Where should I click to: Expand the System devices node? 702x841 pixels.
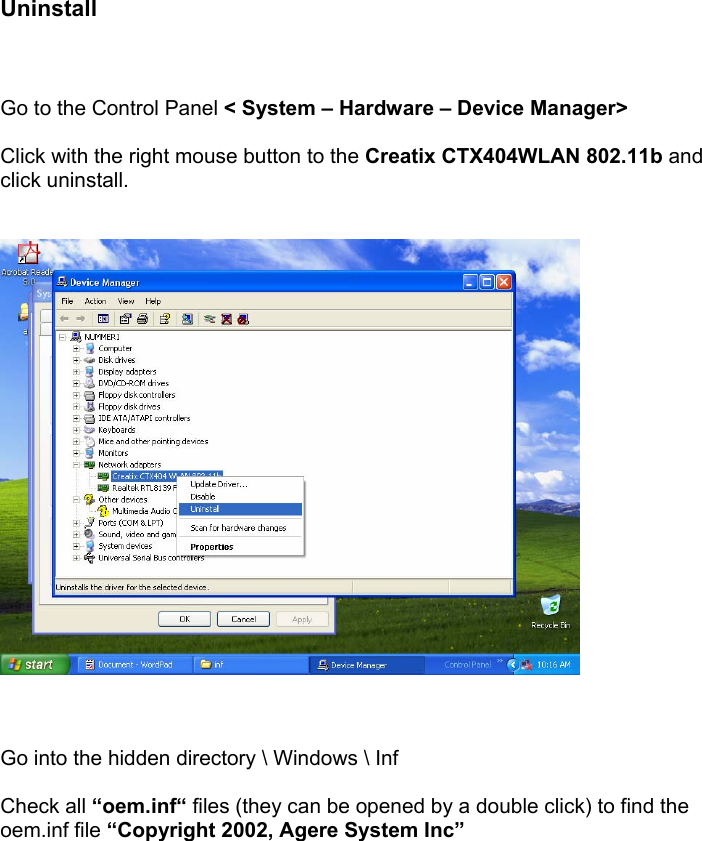pyautogui.click(x=76, y=546)
